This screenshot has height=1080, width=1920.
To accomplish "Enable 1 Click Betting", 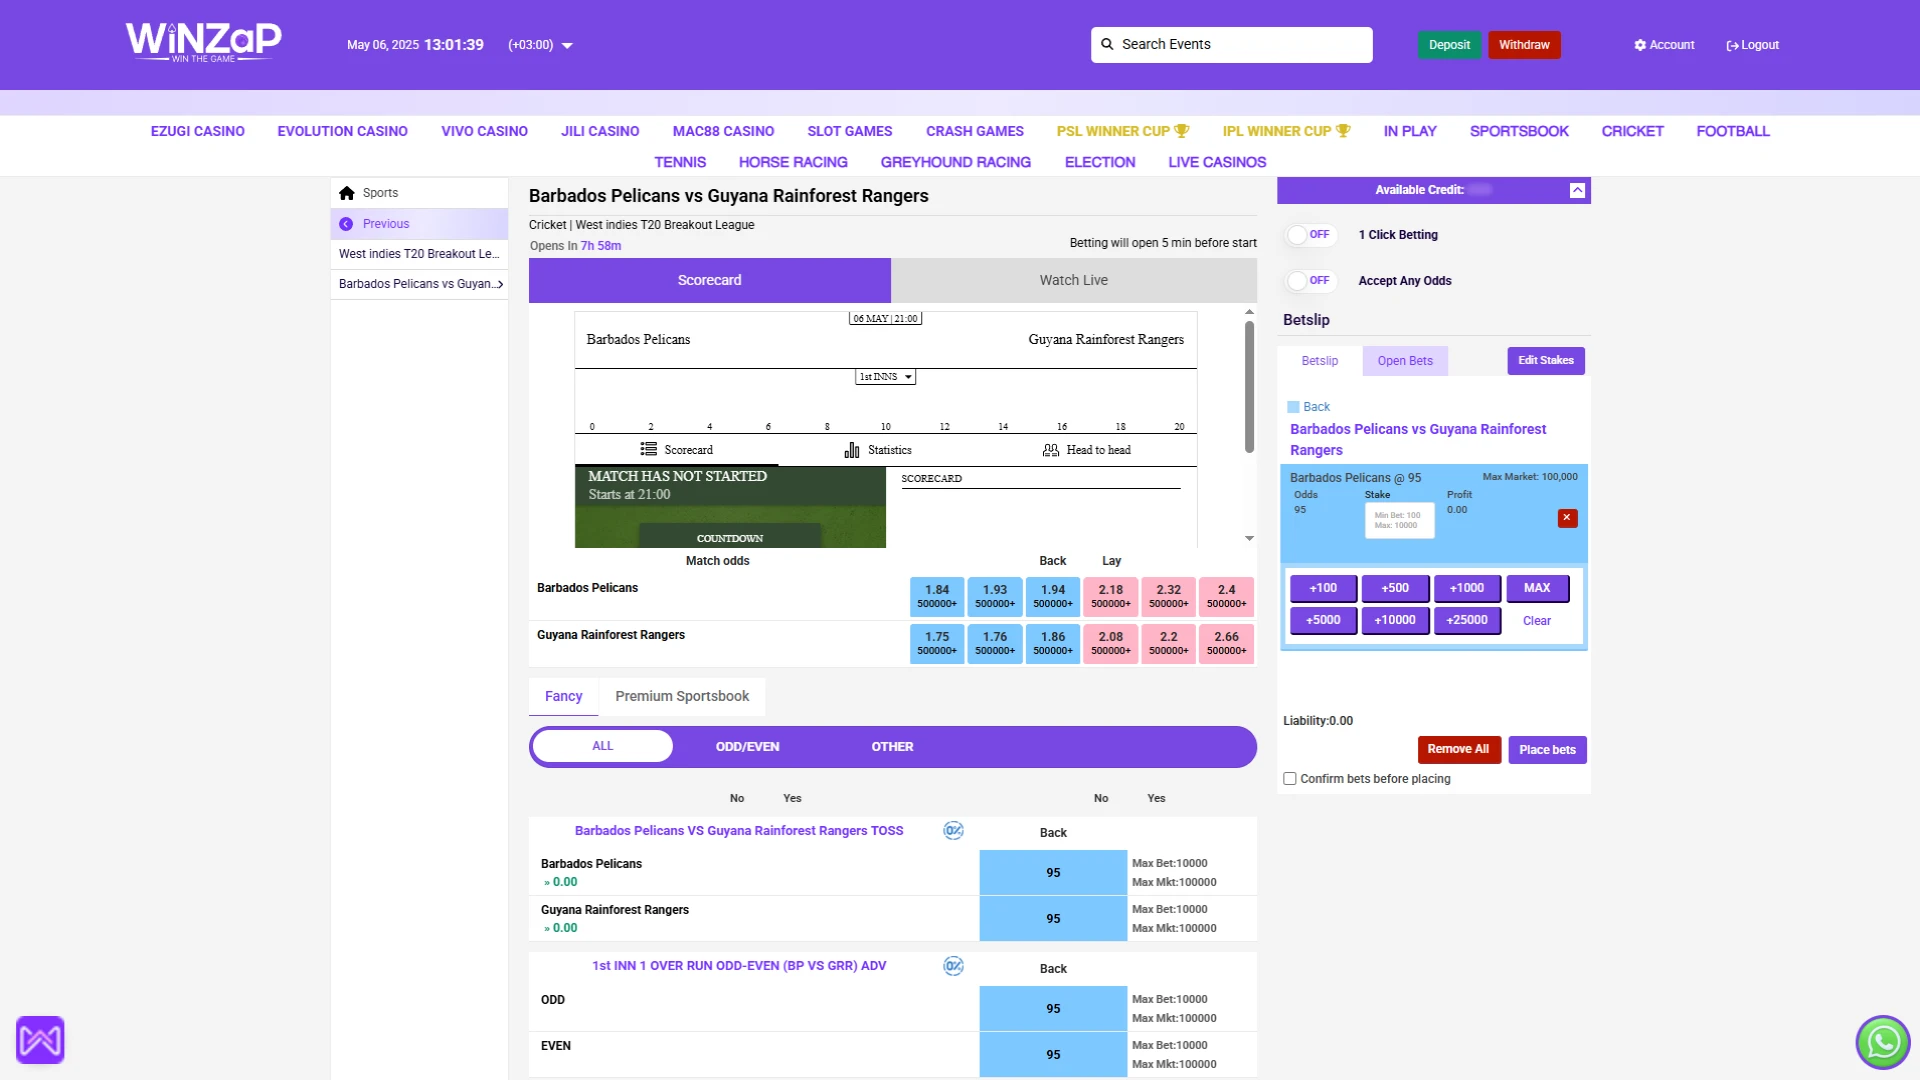I will pyautogui.click(x=1311, y=234).
